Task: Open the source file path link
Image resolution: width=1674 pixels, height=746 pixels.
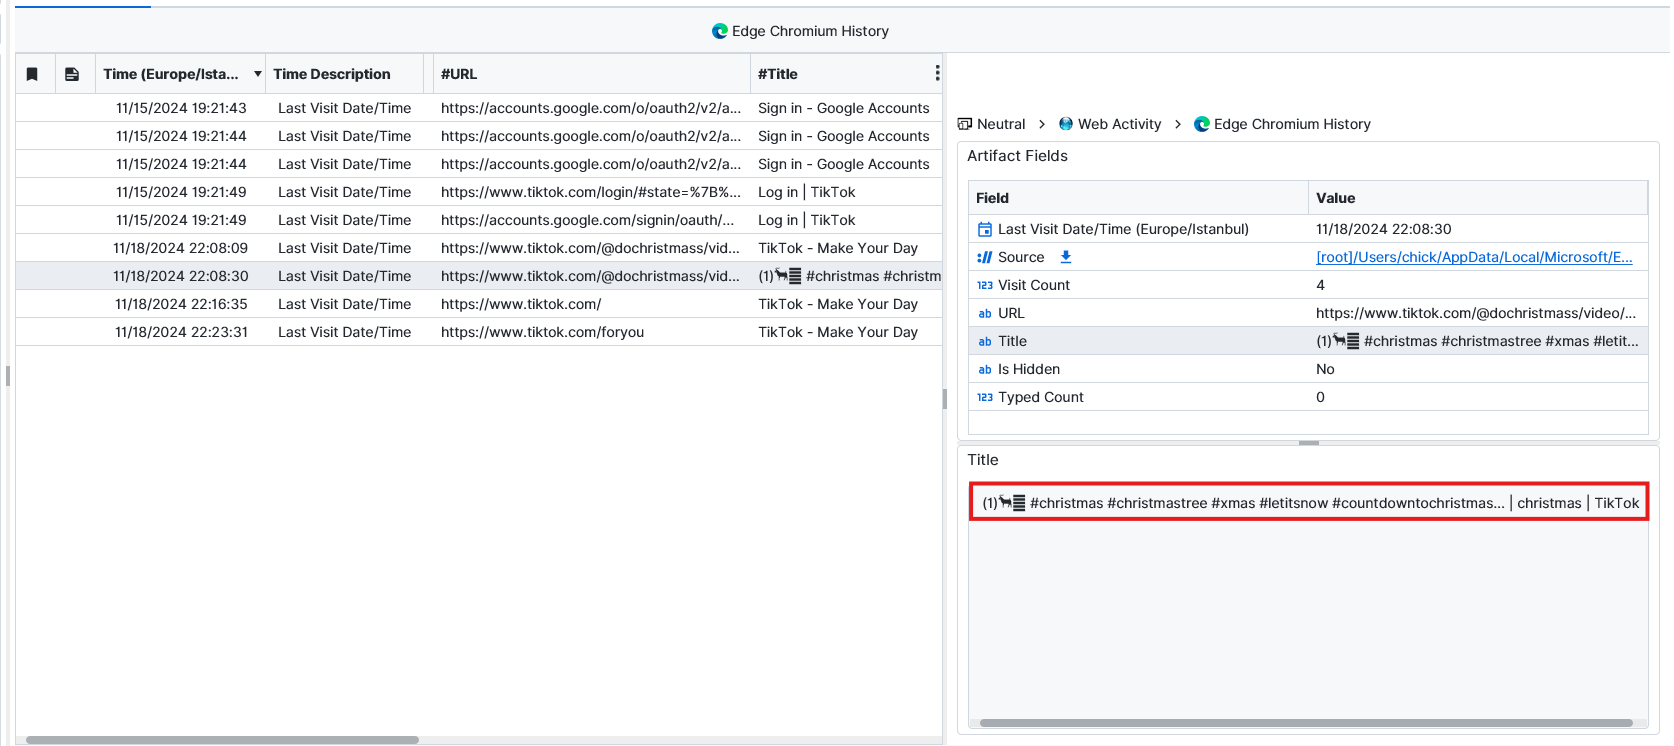Action: click(x=1473, y=257)
